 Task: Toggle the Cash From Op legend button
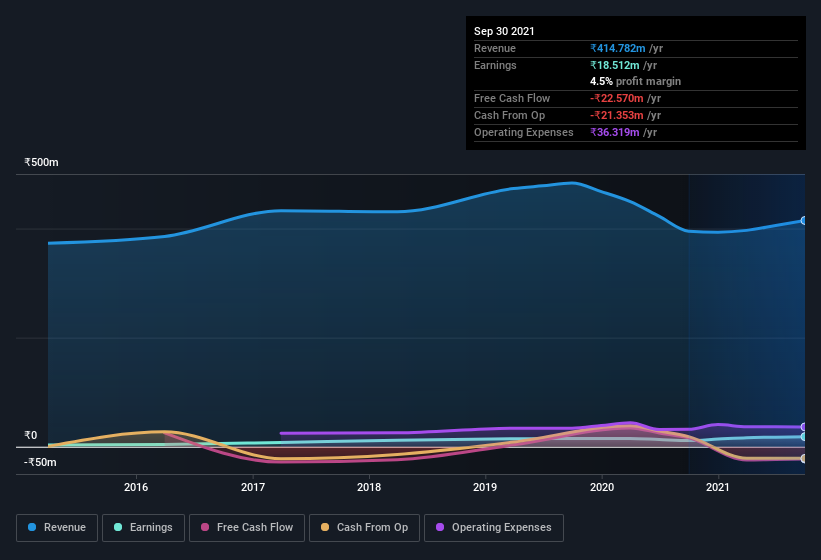point(364,528)
